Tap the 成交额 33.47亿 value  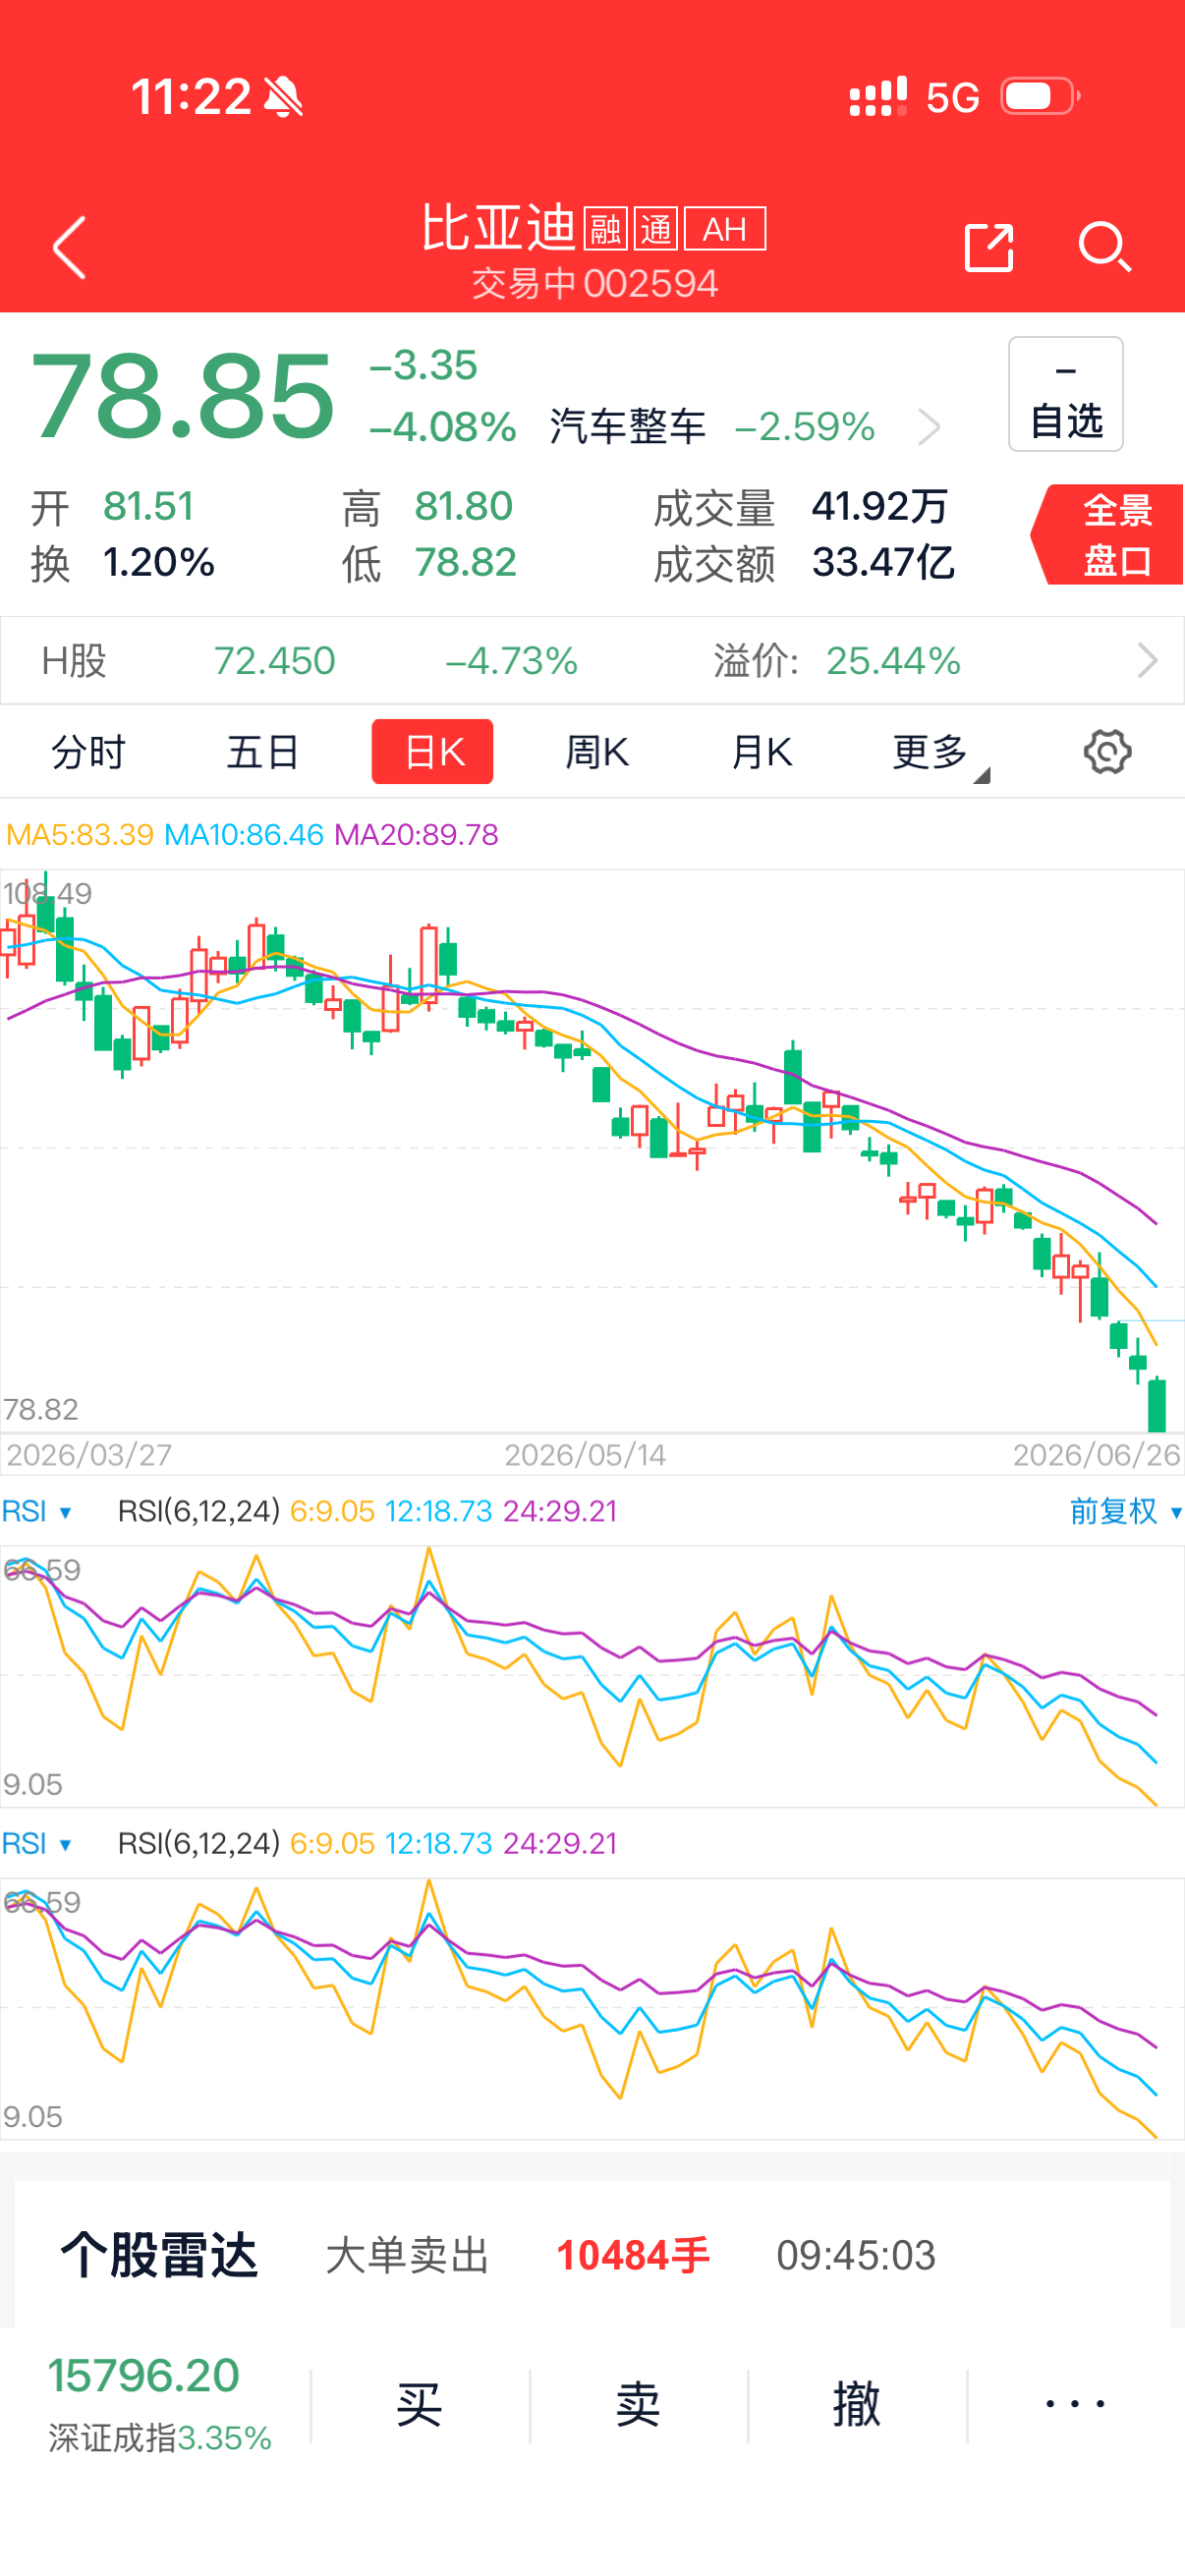[883, 563]
